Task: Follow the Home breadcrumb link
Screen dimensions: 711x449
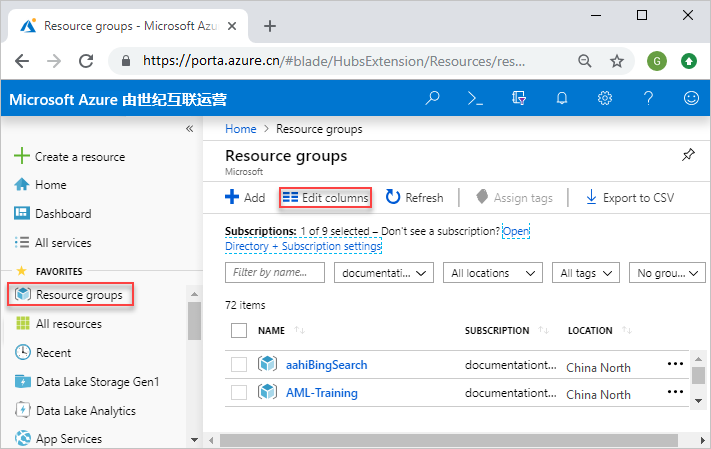Action: [x=240, y=129]
